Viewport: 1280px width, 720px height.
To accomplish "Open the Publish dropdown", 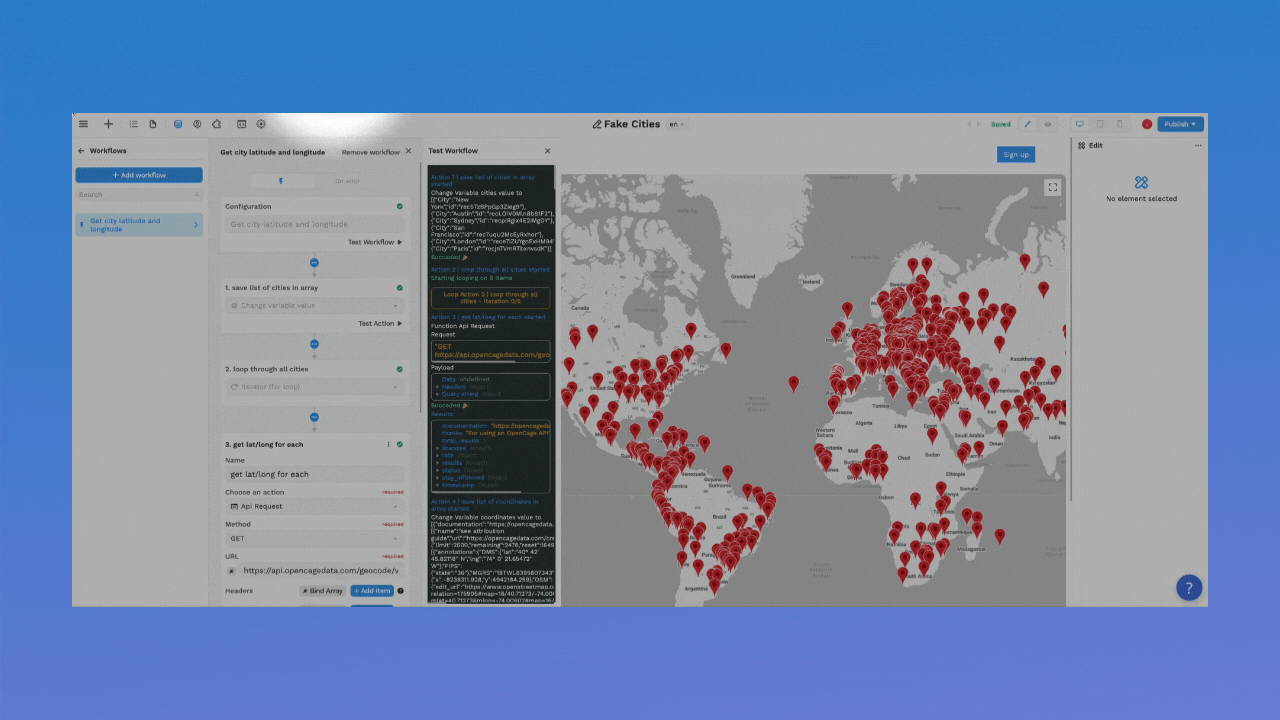I will click(x=1181, y=124).
